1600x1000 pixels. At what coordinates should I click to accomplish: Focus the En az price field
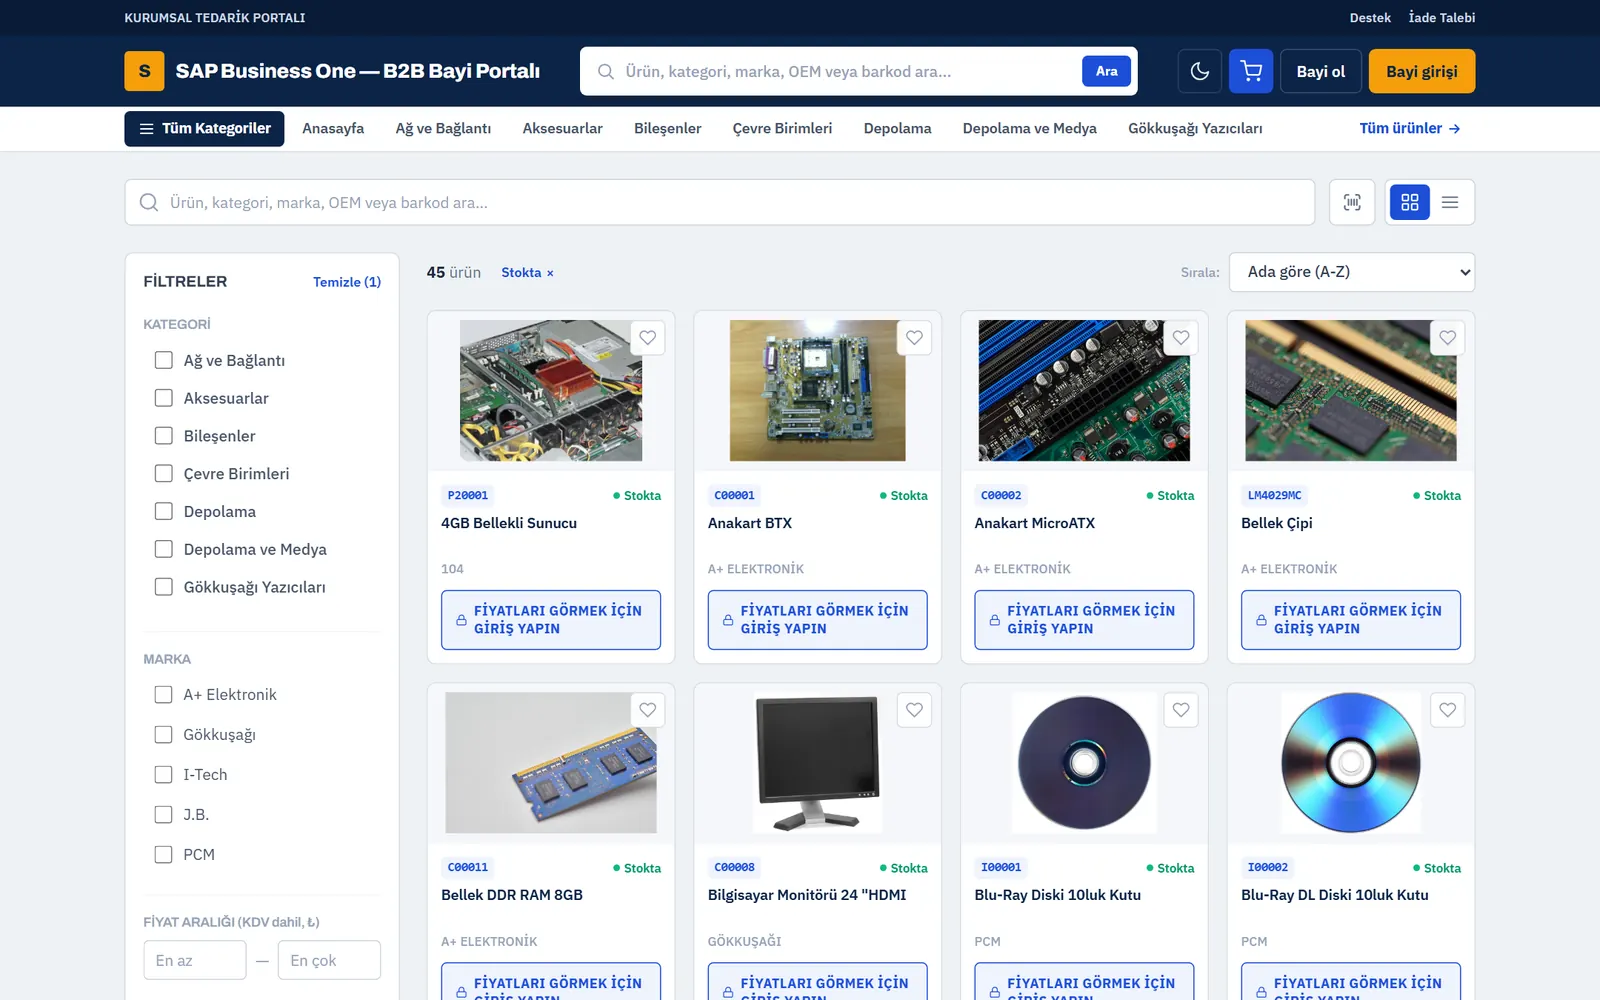(195, 960)
